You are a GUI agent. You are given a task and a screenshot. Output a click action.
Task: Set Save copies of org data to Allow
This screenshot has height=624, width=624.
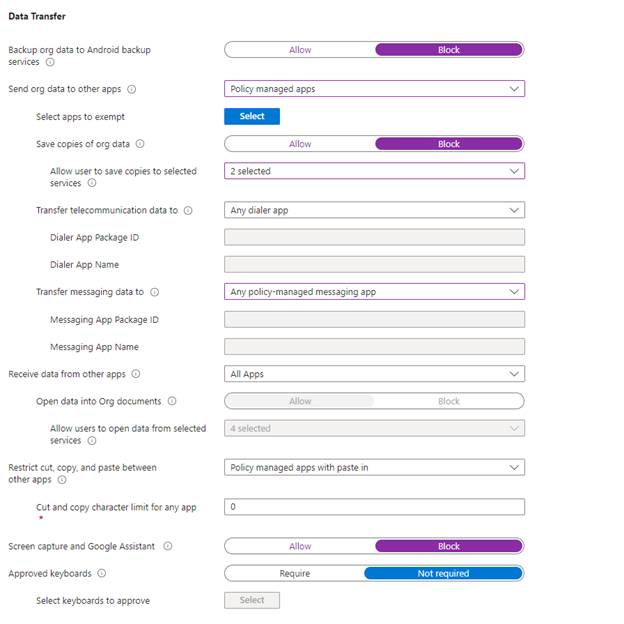coord(300,144)
